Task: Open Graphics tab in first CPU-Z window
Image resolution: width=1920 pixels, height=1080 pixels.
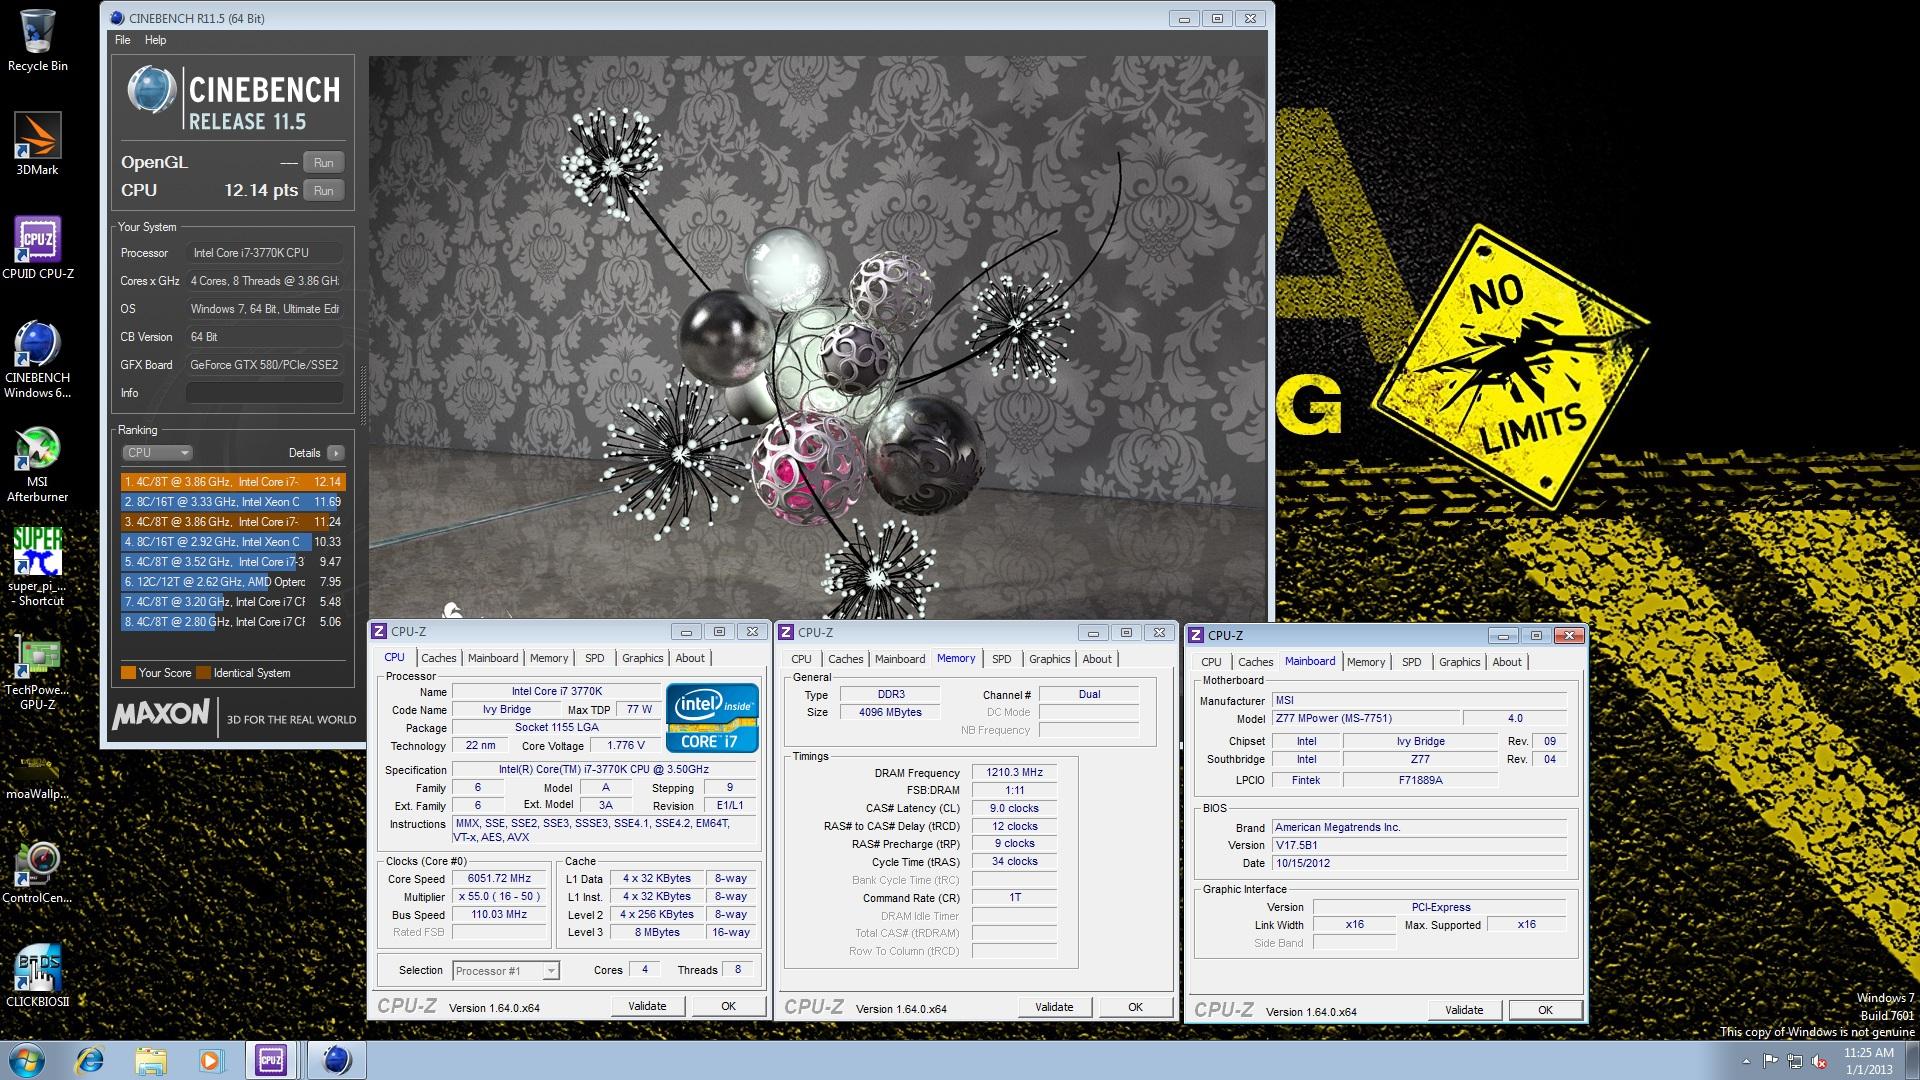Action: click(642, 658)
